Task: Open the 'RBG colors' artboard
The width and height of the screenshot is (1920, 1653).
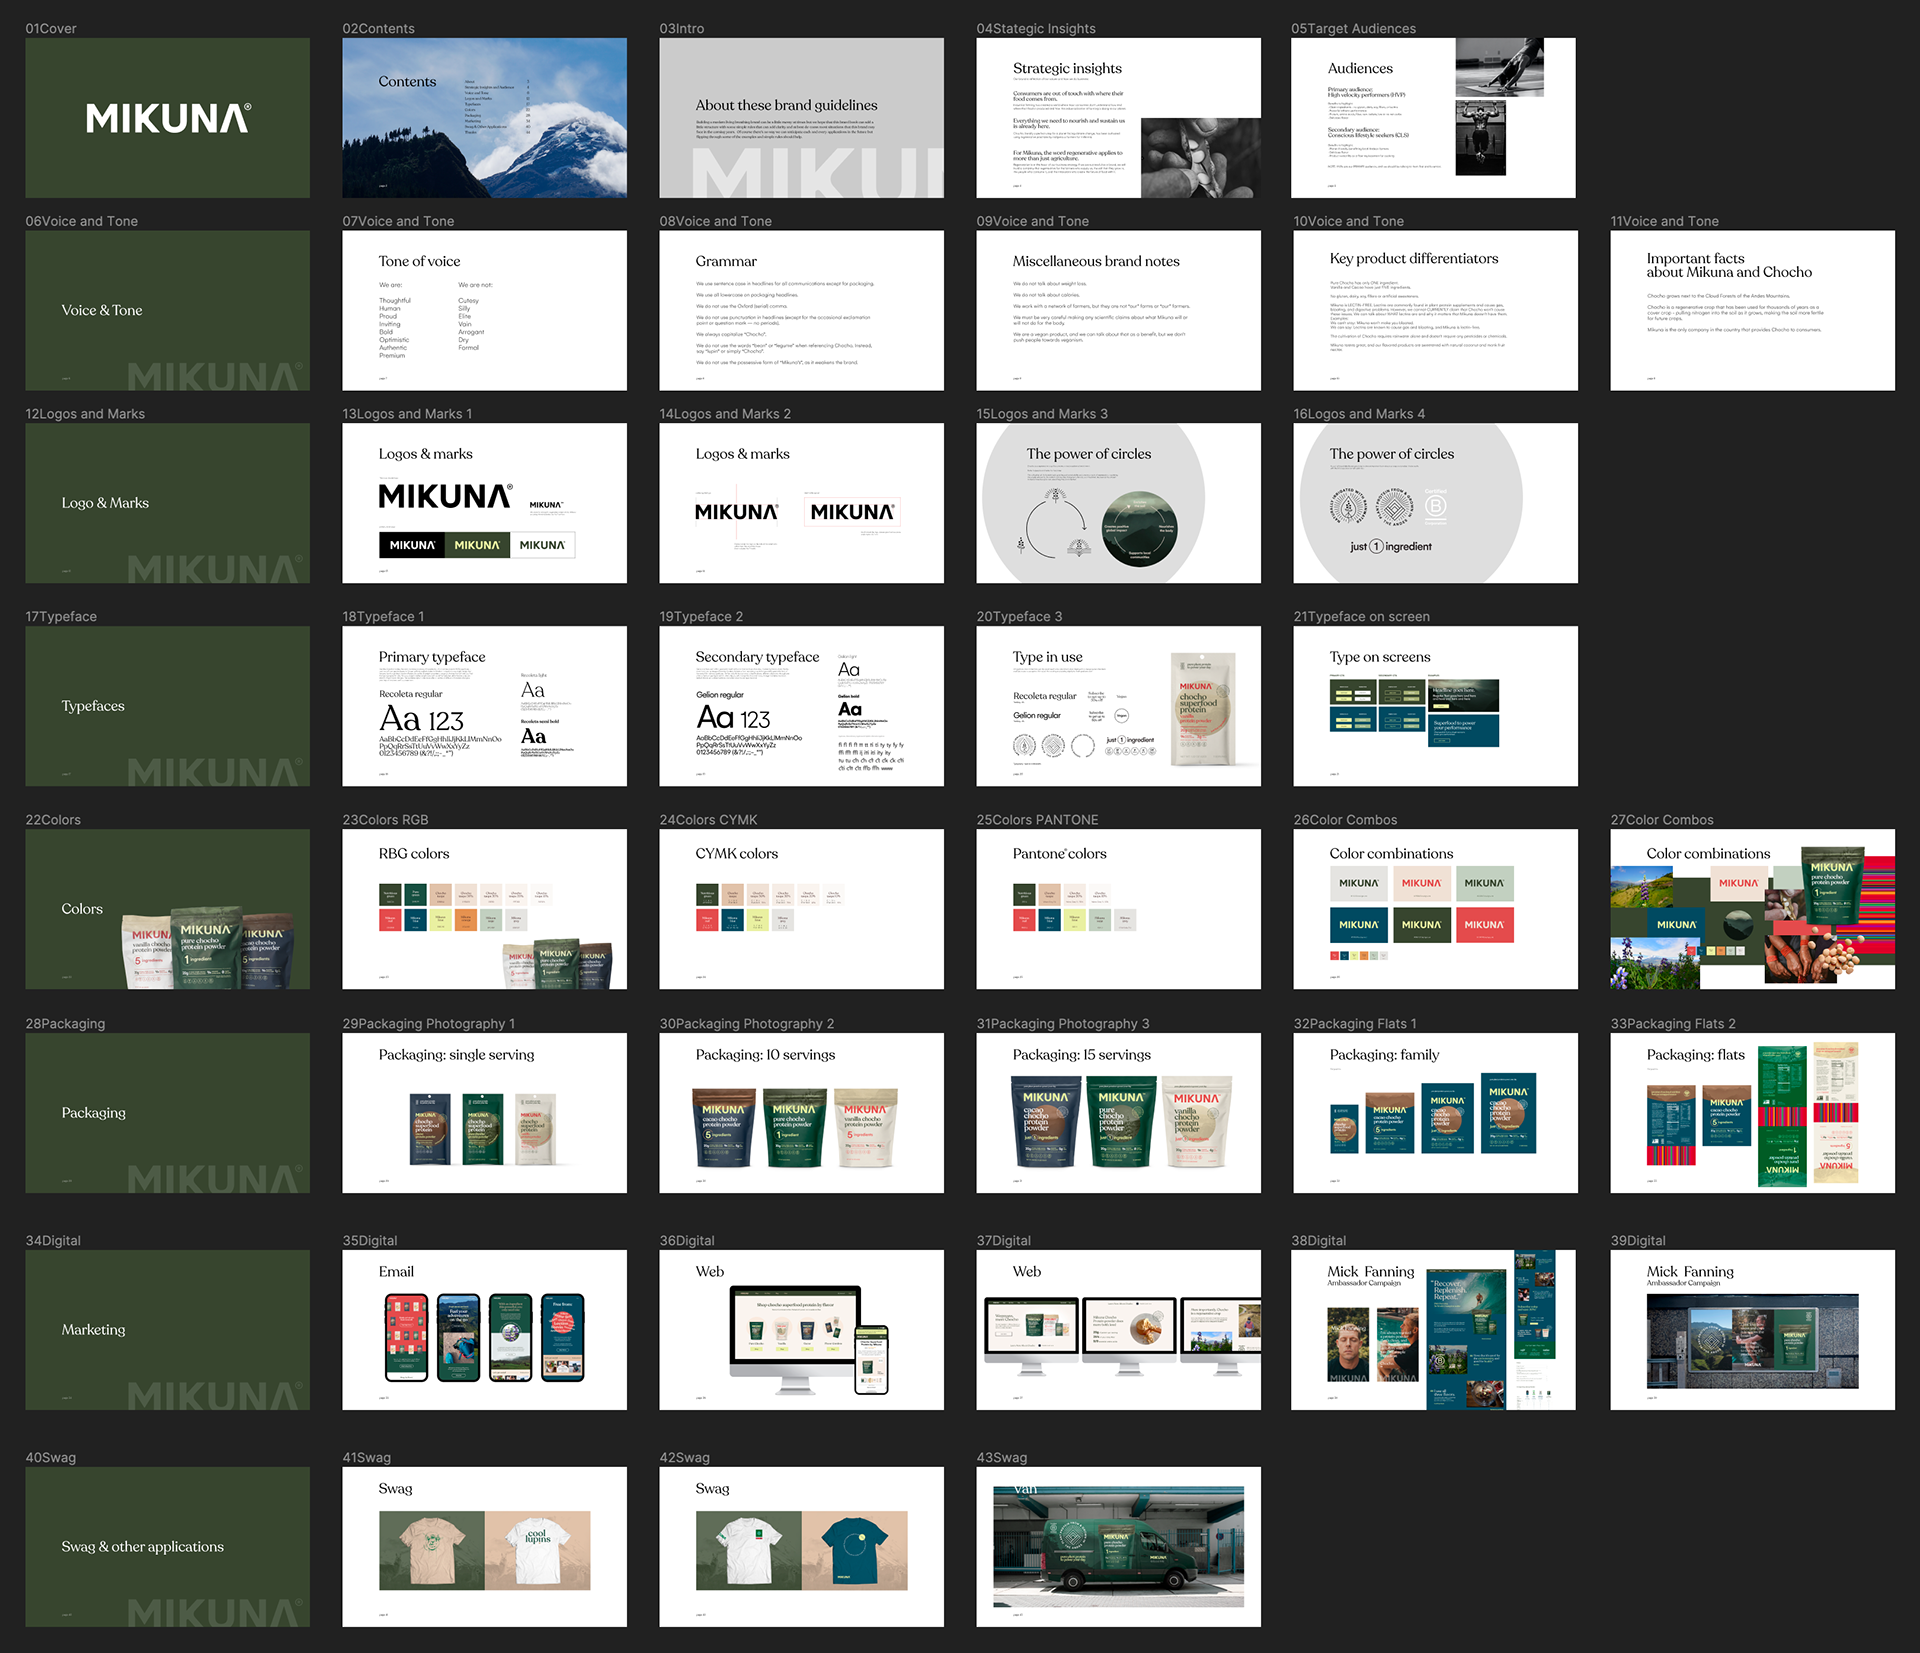Action: 484,909
